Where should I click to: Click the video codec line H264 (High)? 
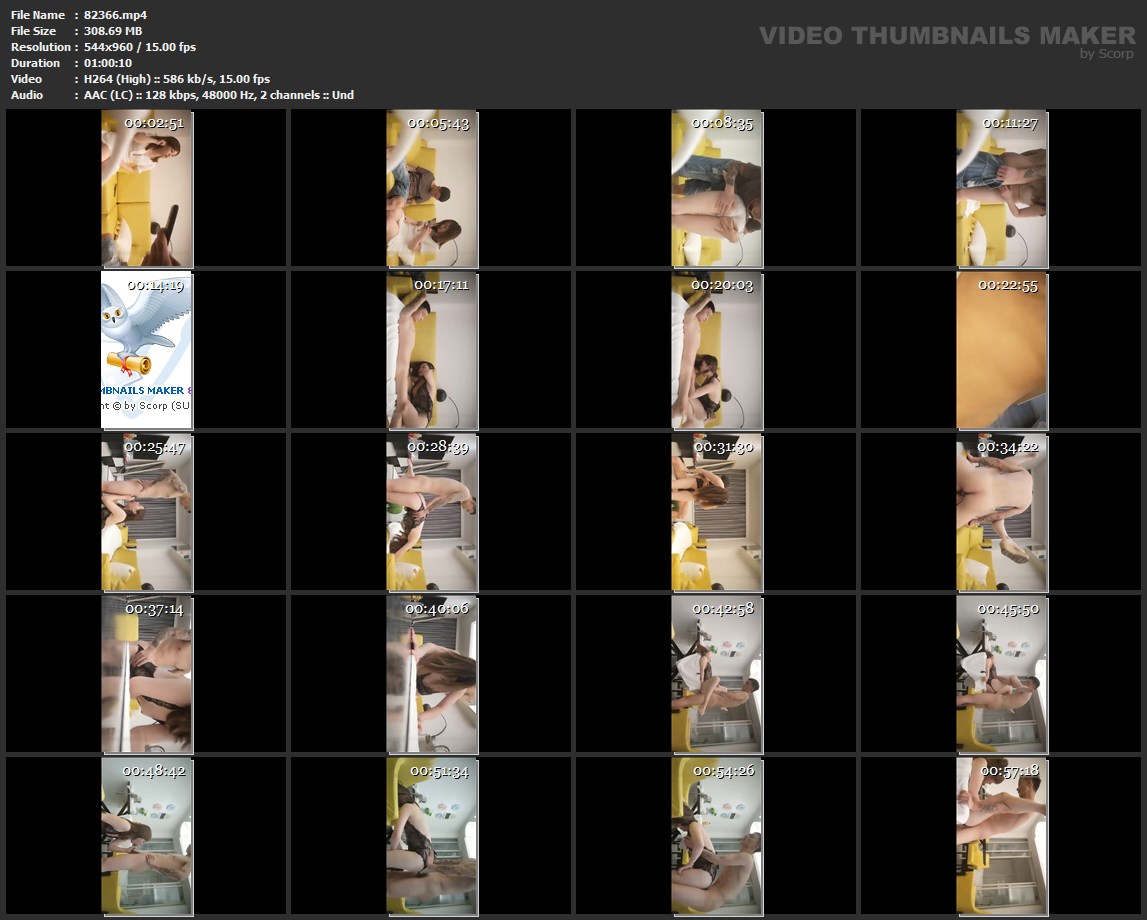pyautogui.click(x=177, y=79)
